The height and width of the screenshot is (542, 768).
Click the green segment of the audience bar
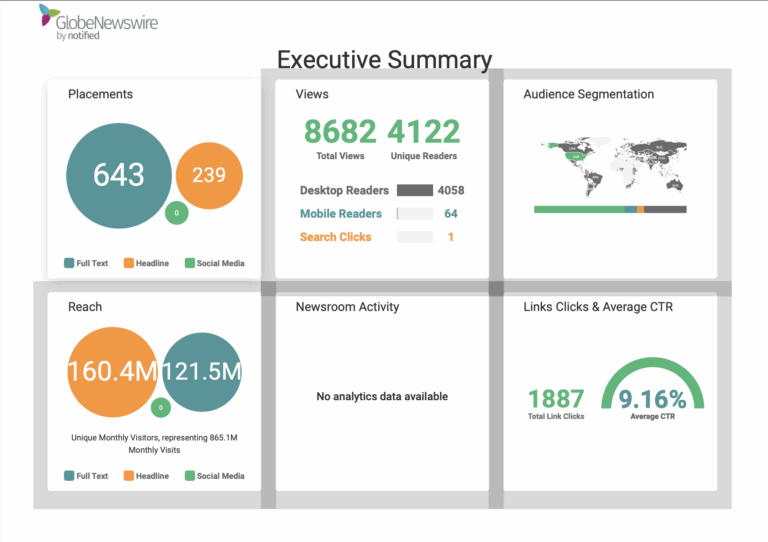578,209
